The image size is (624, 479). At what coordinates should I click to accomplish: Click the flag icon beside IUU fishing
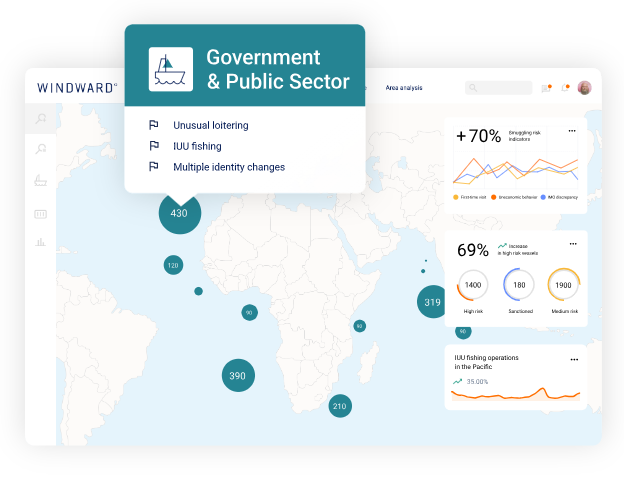pos(154,146)
